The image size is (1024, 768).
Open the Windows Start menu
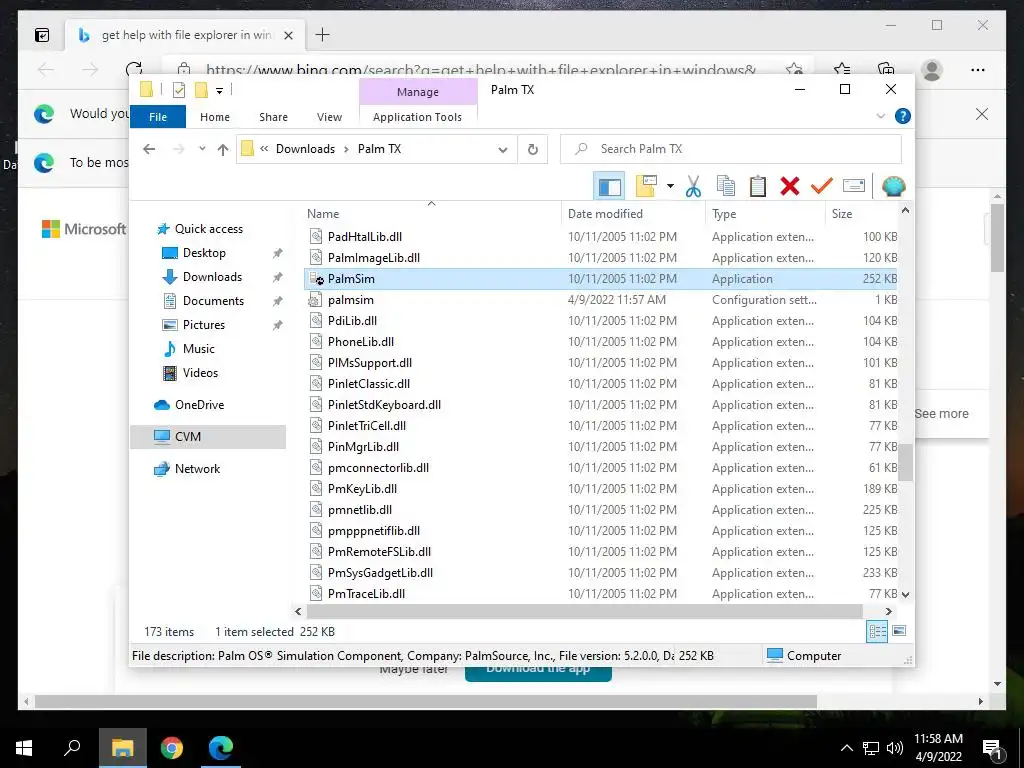tap(24, 748)
